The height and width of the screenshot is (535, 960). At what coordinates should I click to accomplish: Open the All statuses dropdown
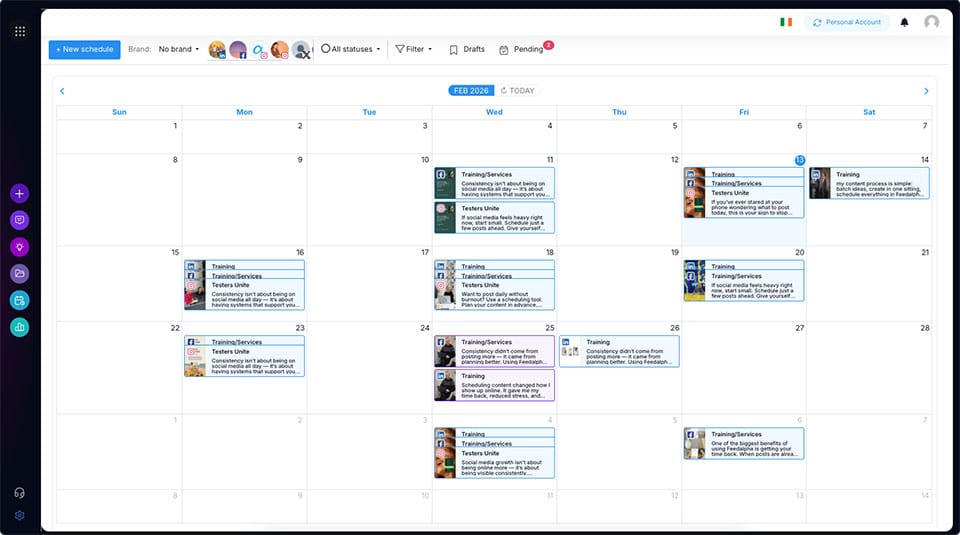click(351, 49)
